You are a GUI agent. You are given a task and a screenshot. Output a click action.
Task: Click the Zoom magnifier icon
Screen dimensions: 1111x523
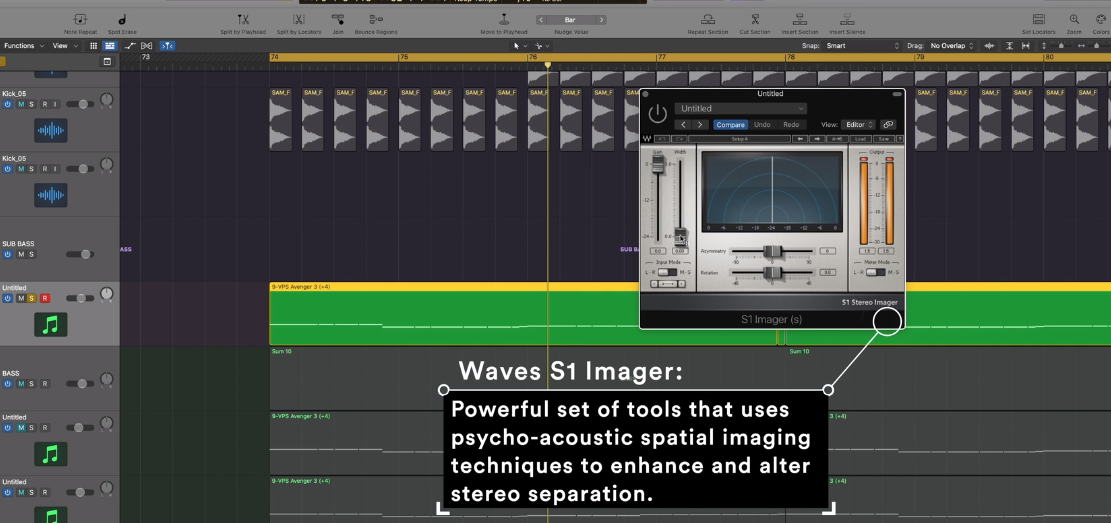[x=1074, y=20]
